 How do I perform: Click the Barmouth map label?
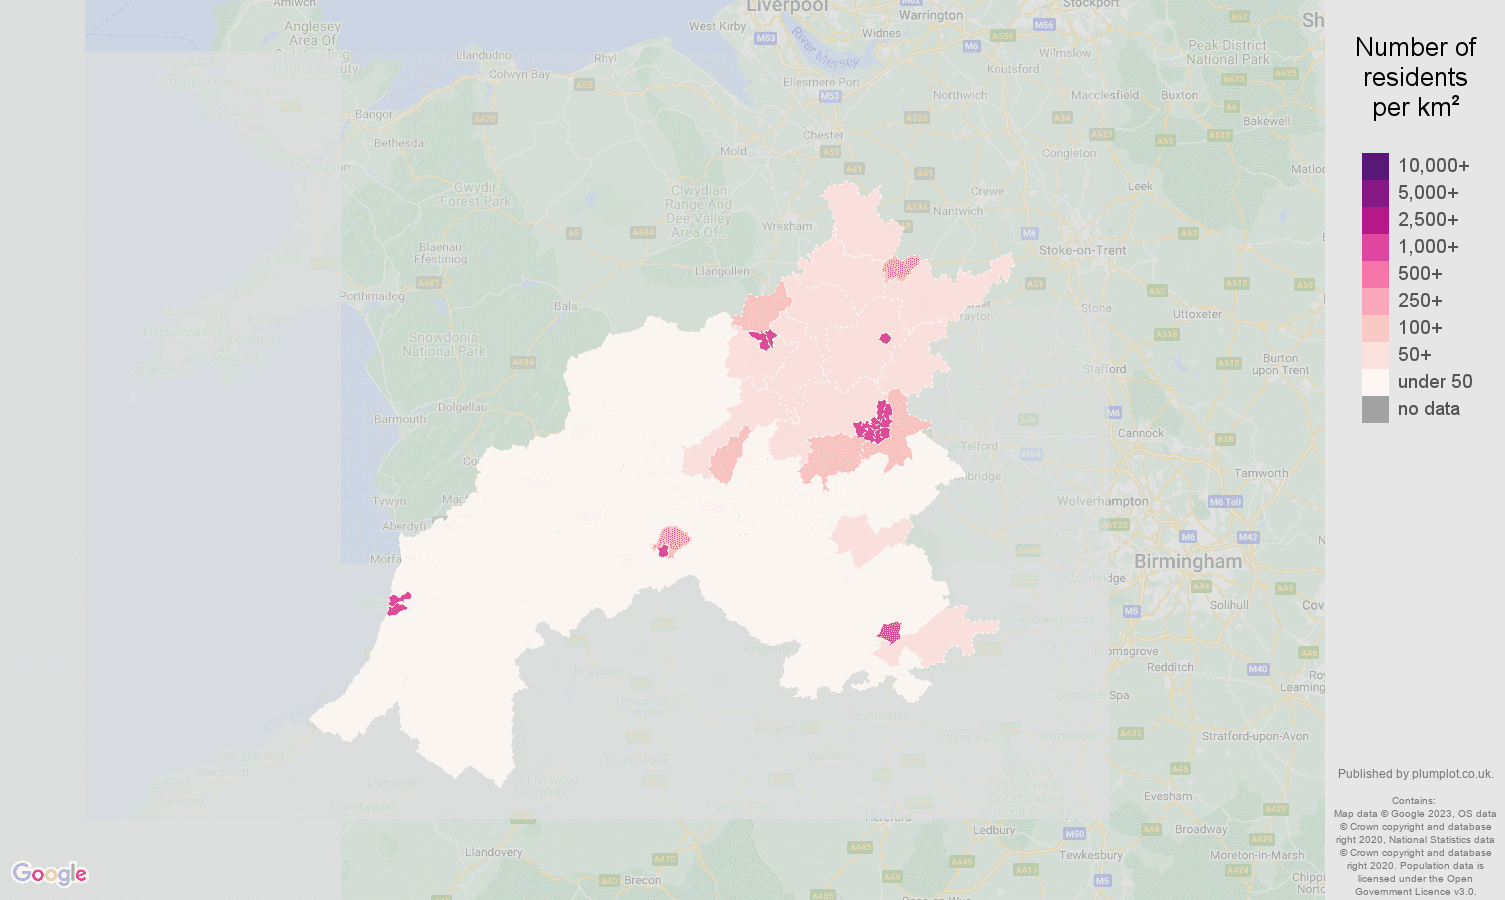(400, 419)
